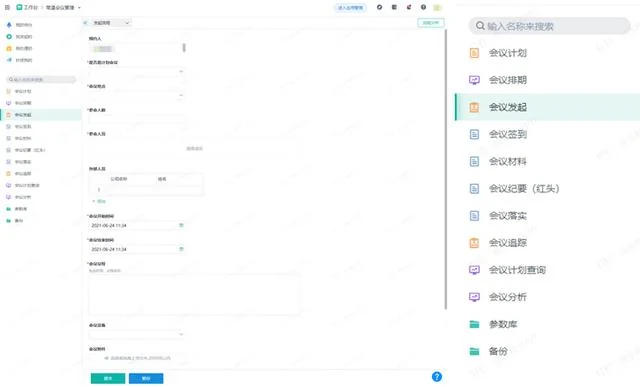Viewport: 640px width, 387px height.
Task: Open the form view dropdown at top
Action: pos(111,23)
